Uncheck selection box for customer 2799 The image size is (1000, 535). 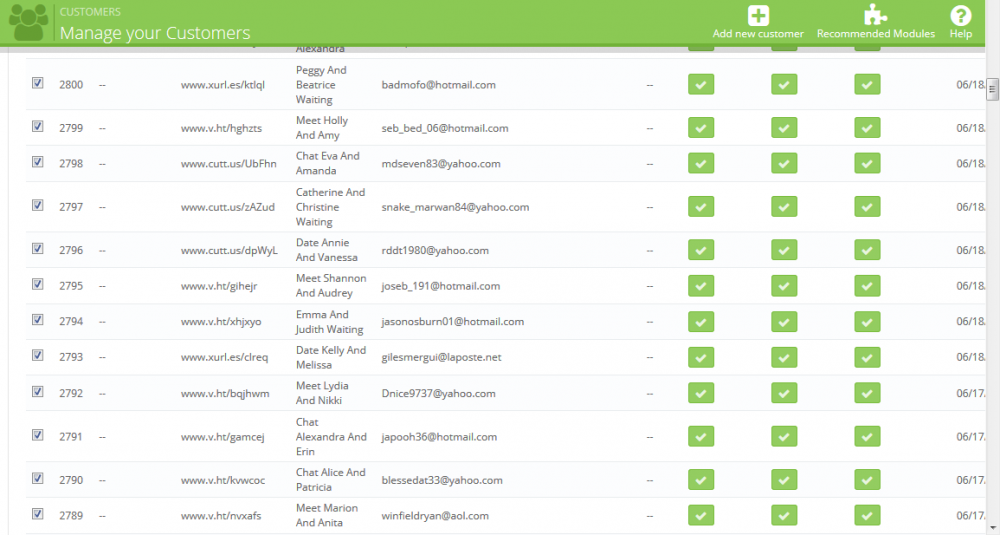[x=38, y=126]
